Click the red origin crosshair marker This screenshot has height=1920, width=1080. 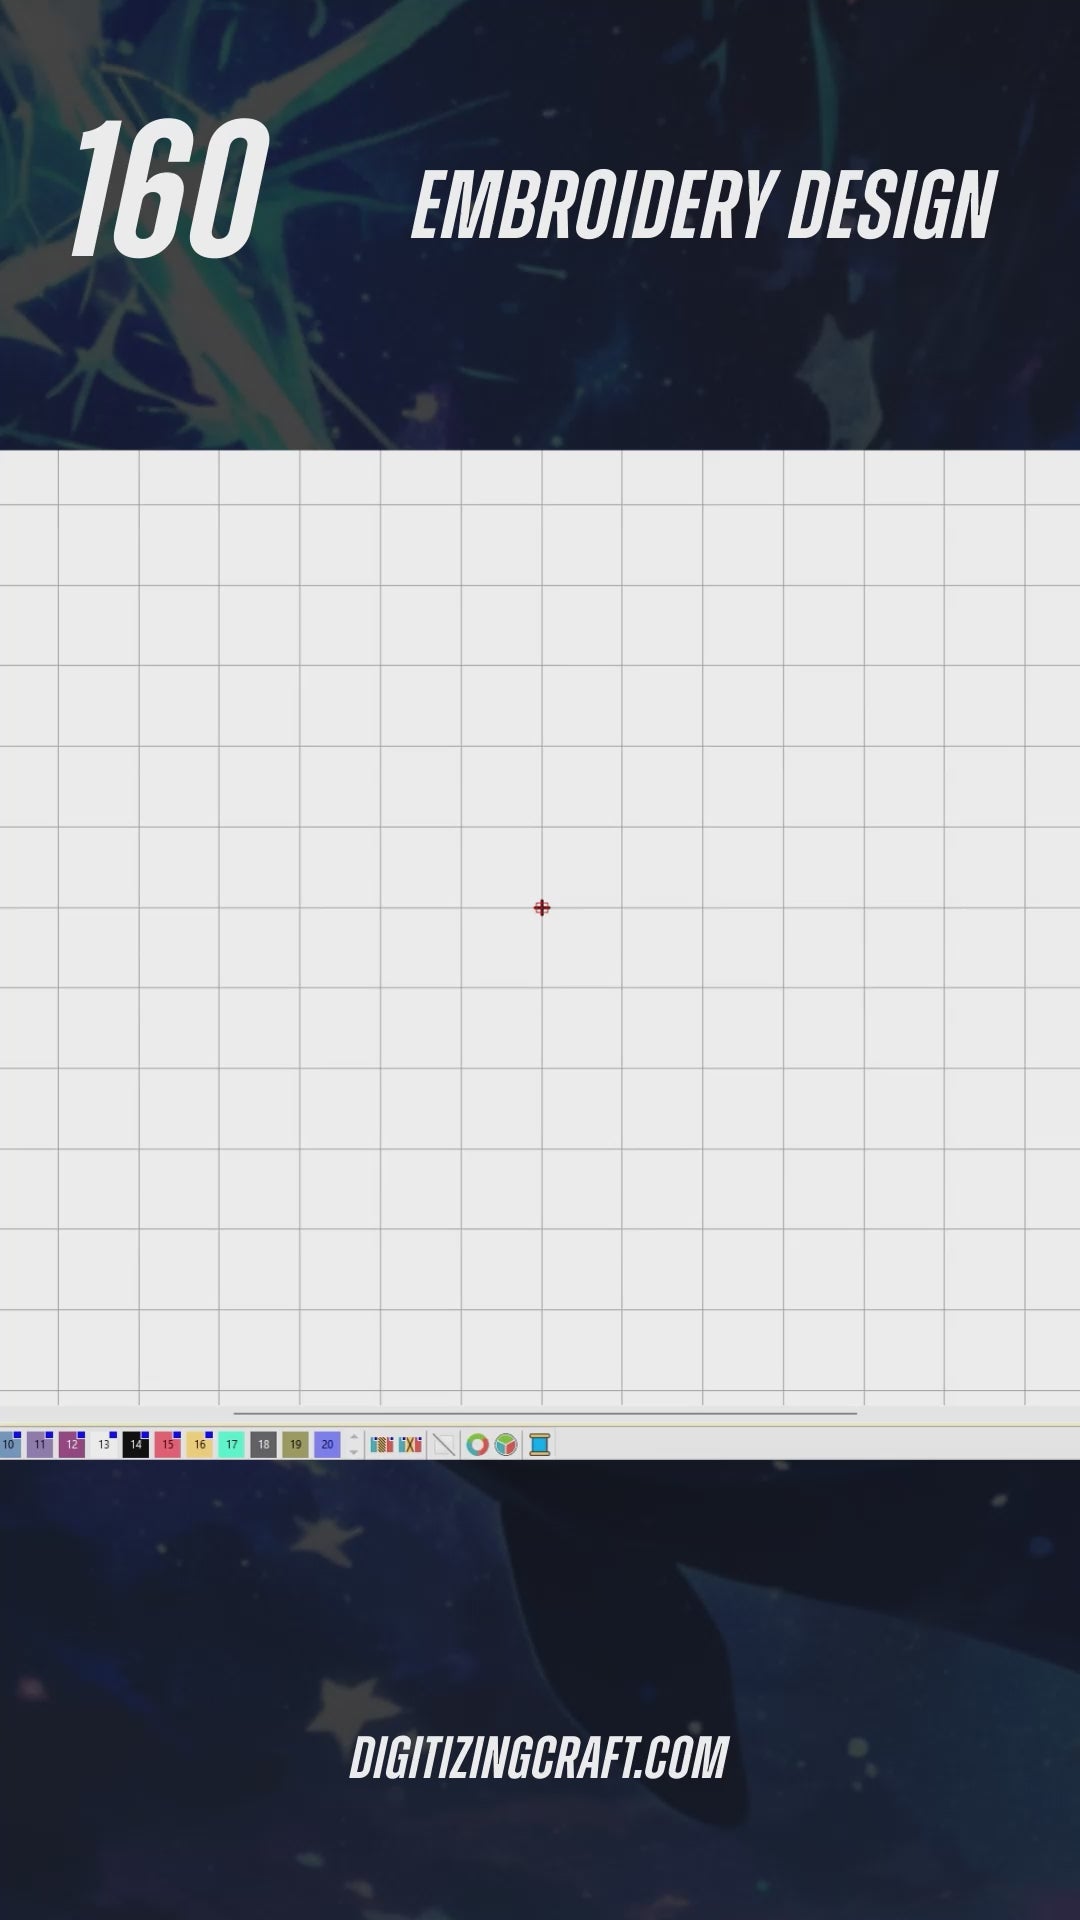coord(542,908)
